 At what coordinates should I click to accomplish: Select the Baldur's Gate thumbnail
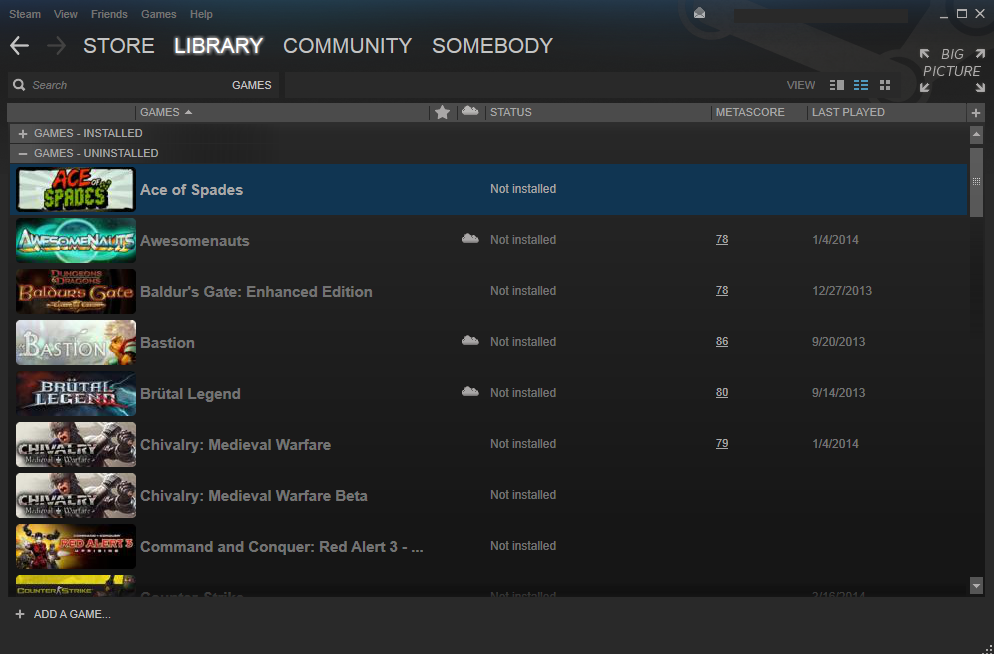75,292
